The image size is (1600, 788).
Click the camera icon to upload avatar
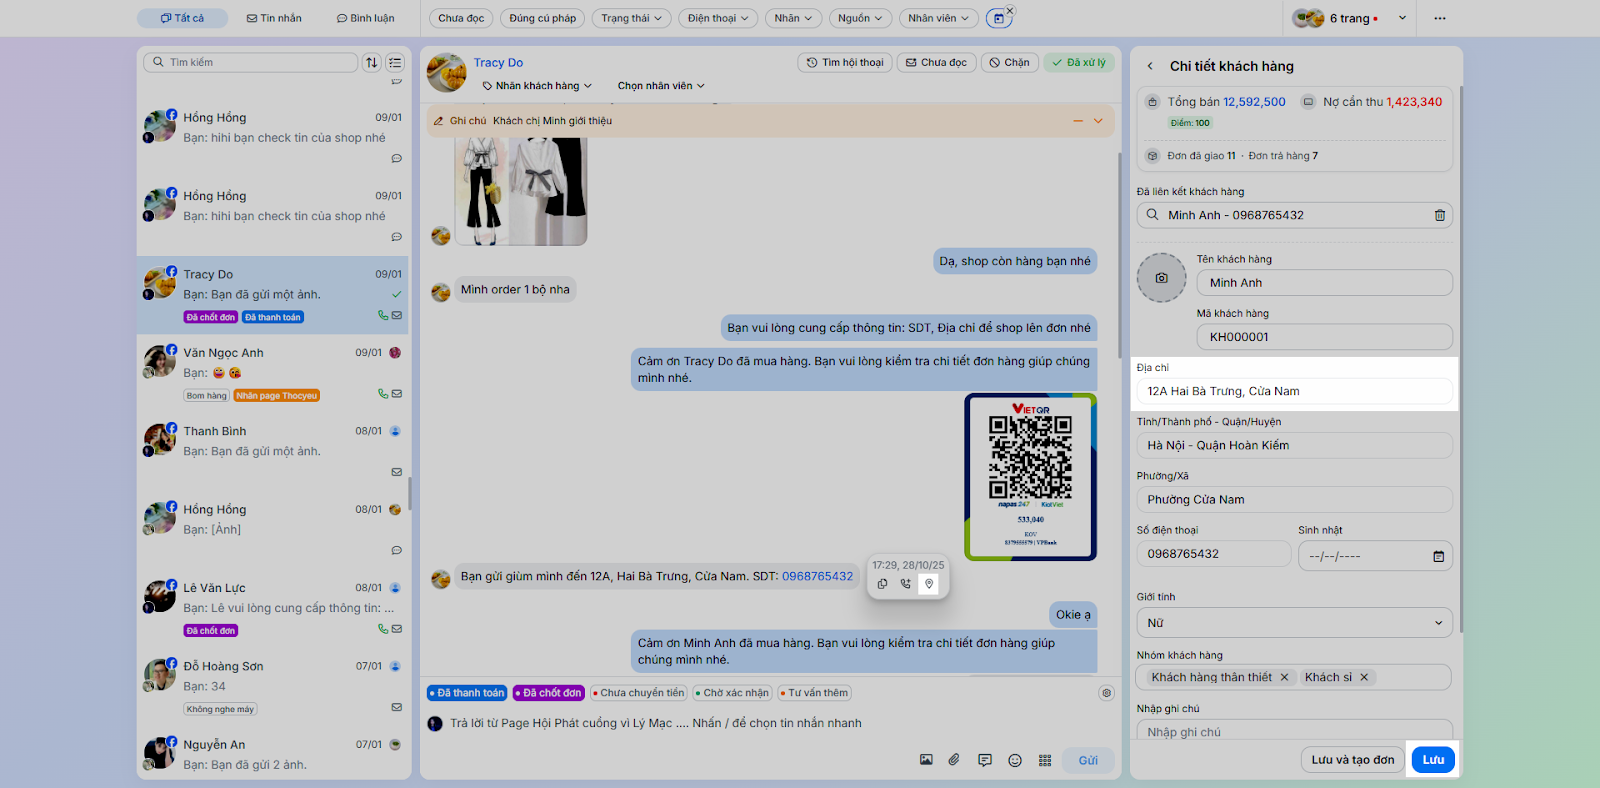click(x=1161, y=278)
